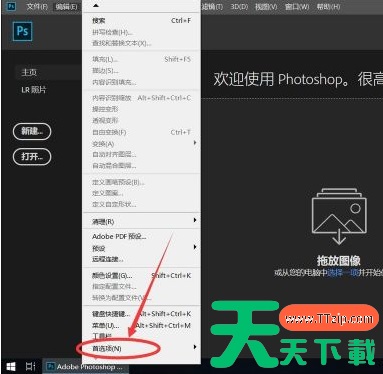Image resolution: width=383 pixels, height=374 pixels.
Task: Click the 打开... button
Action: 32,157
